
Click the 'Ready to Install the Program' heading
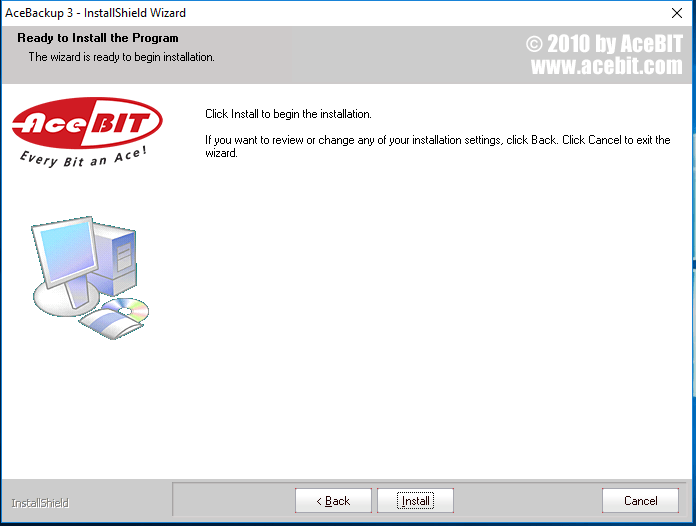(x=98, y=38)
